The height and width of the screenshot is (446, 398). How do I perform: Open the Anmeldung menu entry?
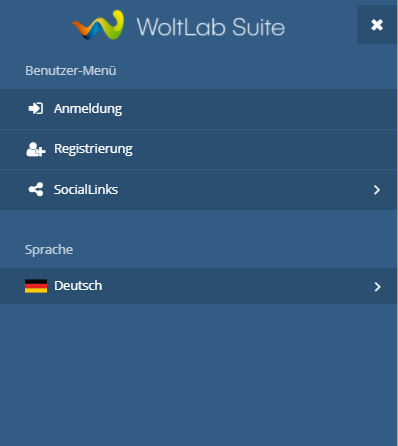tap(198, 109)
